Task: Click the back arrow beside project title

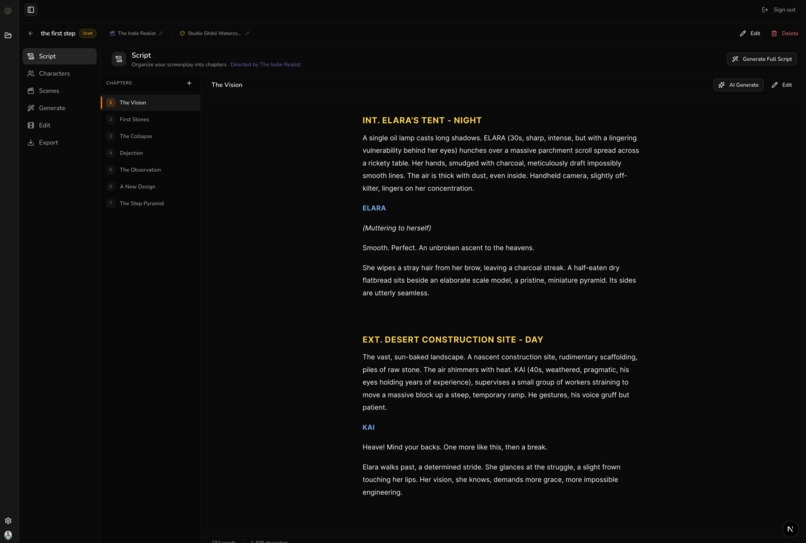Action: pyautogui.click(x=31, y=33)
